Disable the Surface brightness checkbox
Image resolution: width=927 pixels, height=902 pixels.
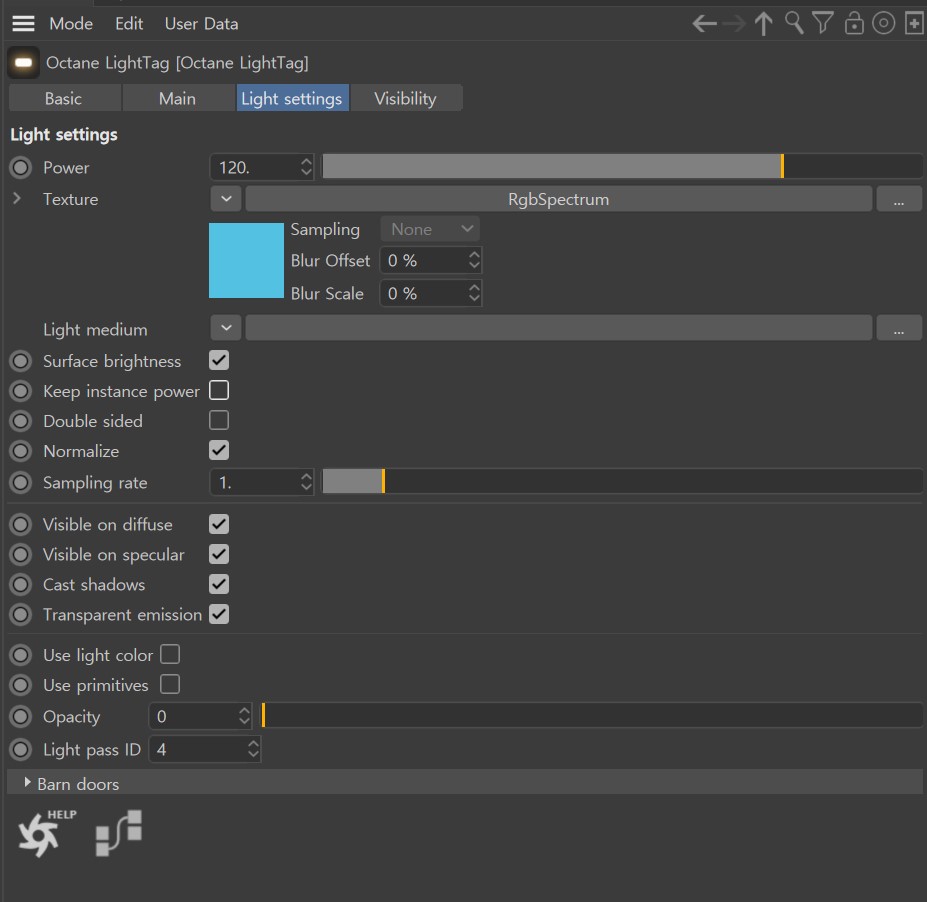click(219, 361)
